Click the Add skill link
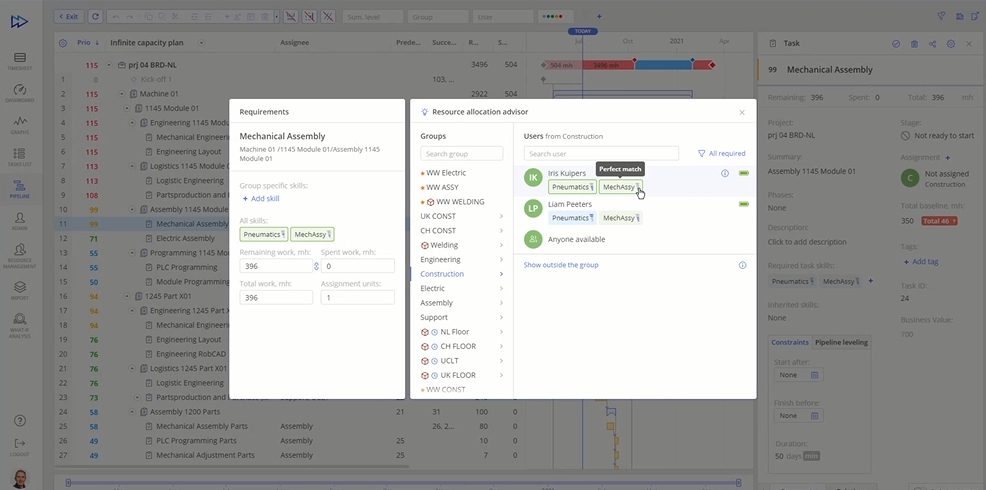Viewport: 986px width, 490px height. click(261, 199)
